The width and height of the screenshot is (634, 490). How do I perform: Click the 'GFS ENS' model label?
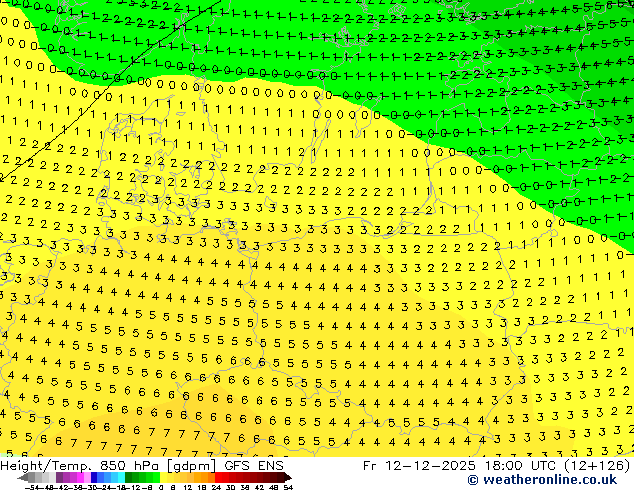pos(254,466)
